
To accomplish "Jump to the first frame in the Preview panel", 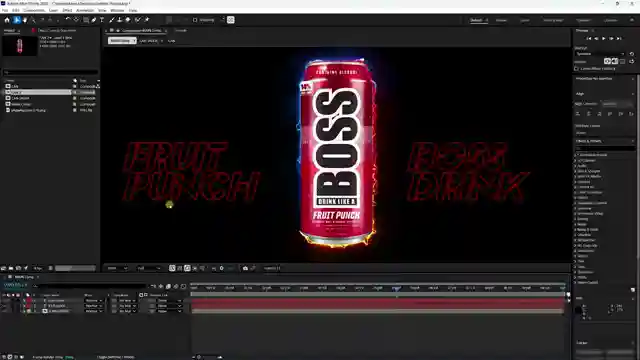I will coord(589,38).
